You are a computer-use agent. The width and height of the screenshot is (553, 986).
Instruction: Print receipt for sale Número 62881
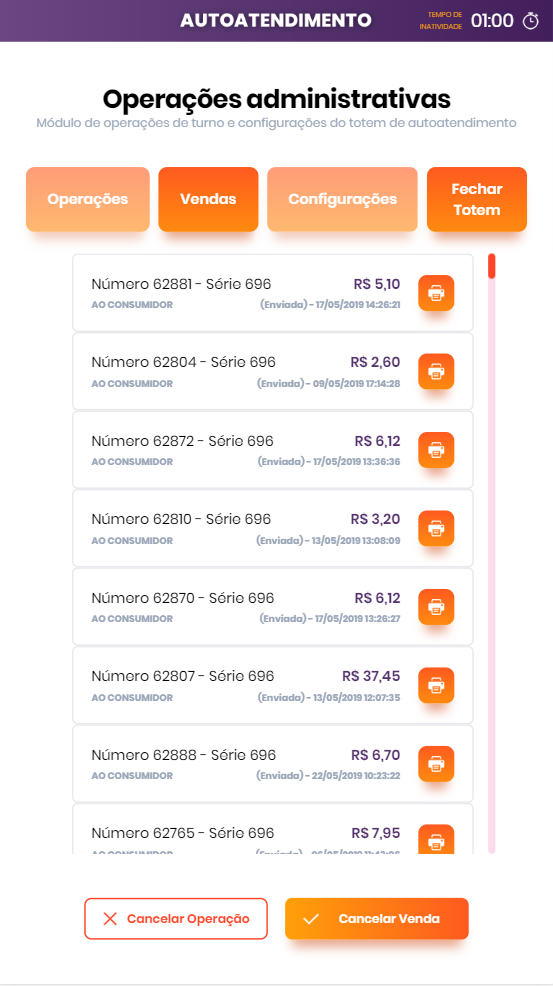(436, 293)
